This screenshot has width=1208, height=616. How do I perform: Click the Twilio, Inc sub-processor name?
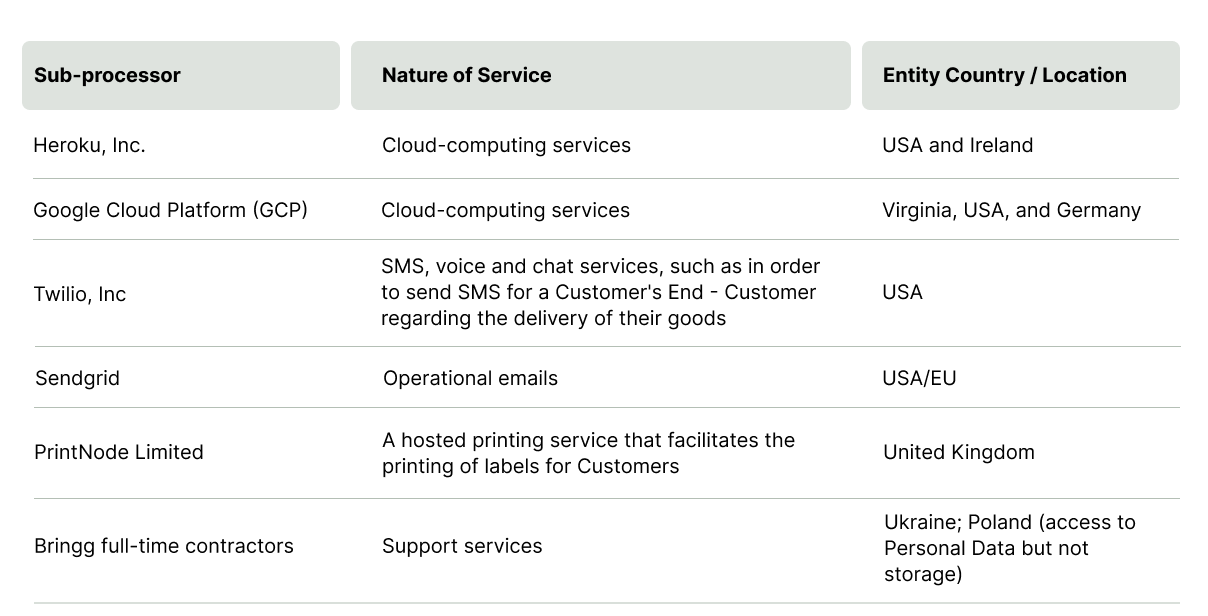point(80,294)
